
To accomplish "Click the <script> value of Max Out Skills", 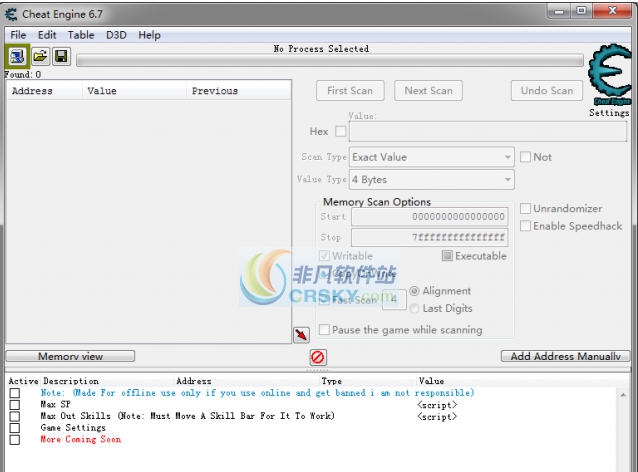I will point(437,417).
